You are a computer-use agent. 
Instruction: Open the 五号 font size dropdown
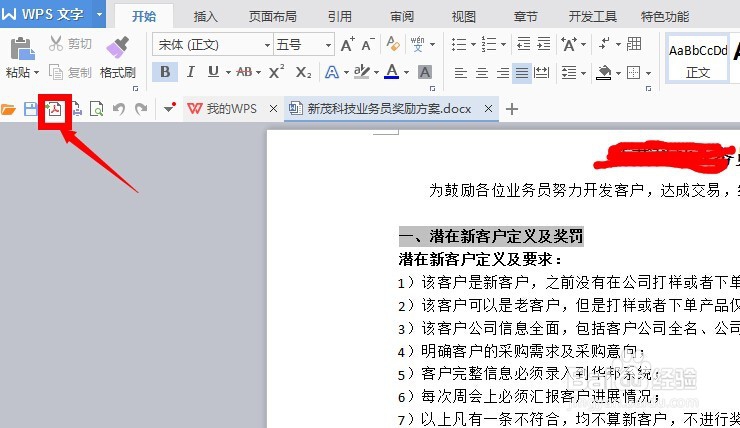(328, 45)
